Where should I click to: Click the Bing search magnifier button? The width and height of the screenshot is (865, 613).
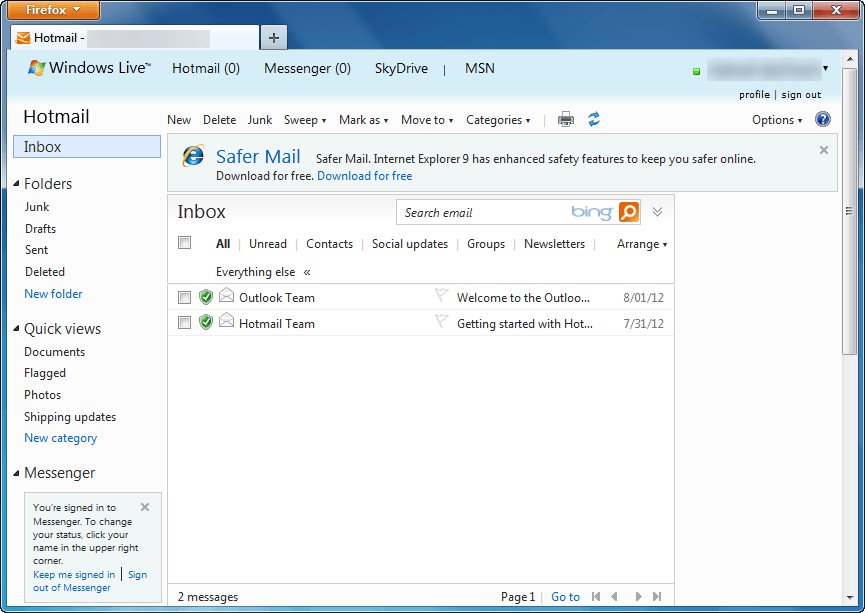(x=628, y=212)
